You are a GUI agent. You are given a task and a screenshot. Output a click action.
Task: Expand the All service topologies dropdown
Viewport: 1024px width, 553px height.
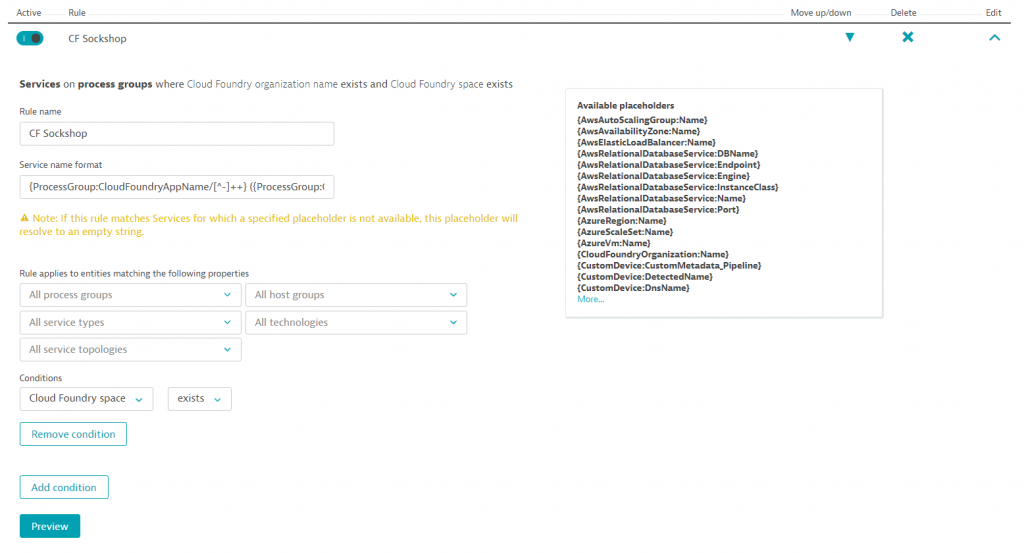[x=130, y=350]
